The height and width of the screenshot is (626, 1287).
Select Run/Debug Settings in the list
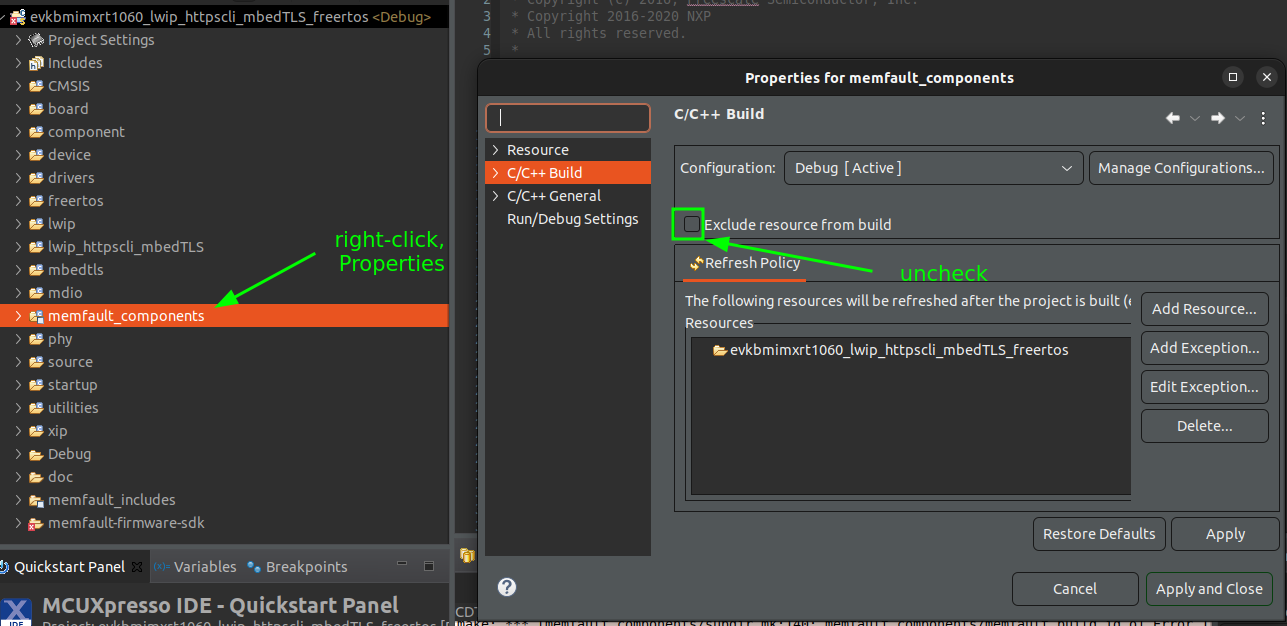pos(572,219)
